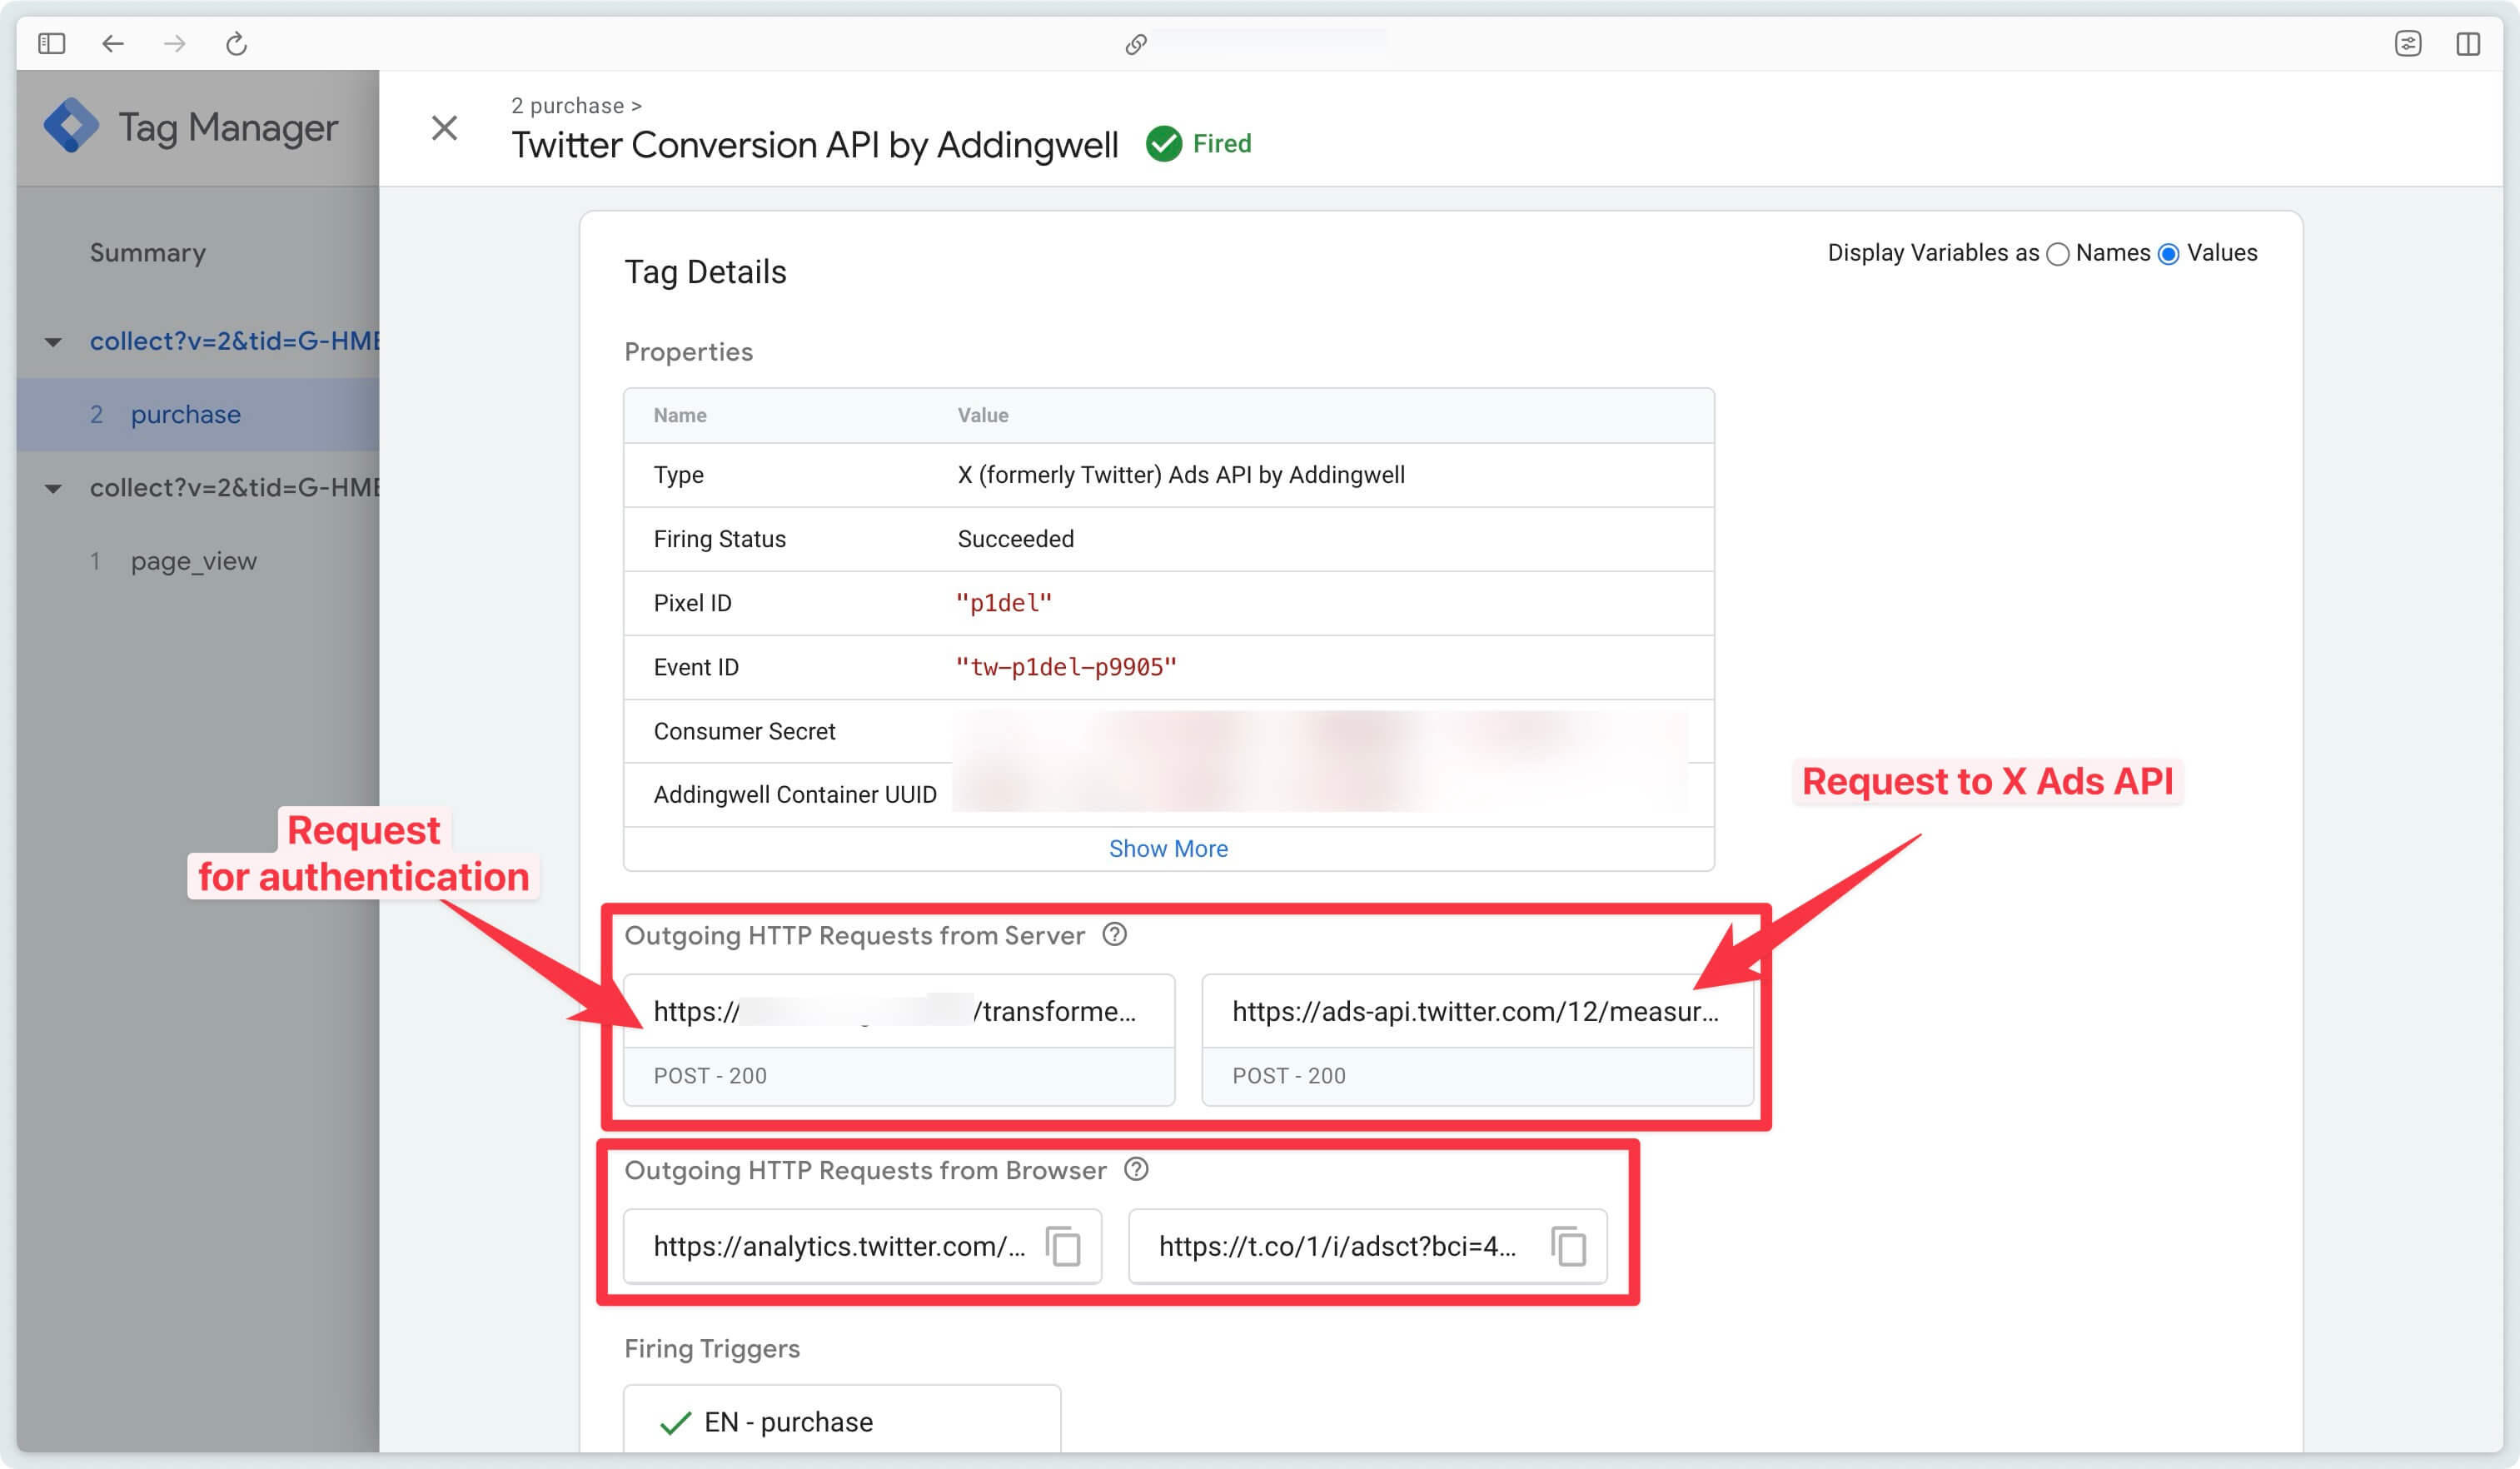Click the first collect?v=2&tid=G-HM request label
Screen dimensions: 2520x1469
(234, 341)
